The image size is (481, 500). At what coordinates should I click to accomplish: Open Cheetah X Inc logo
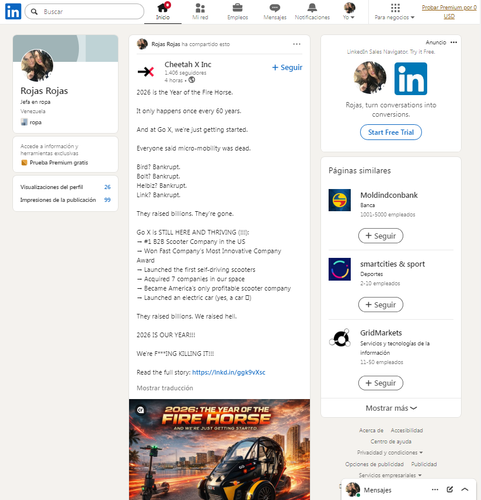pyautogui.click(x=146, y=71)
